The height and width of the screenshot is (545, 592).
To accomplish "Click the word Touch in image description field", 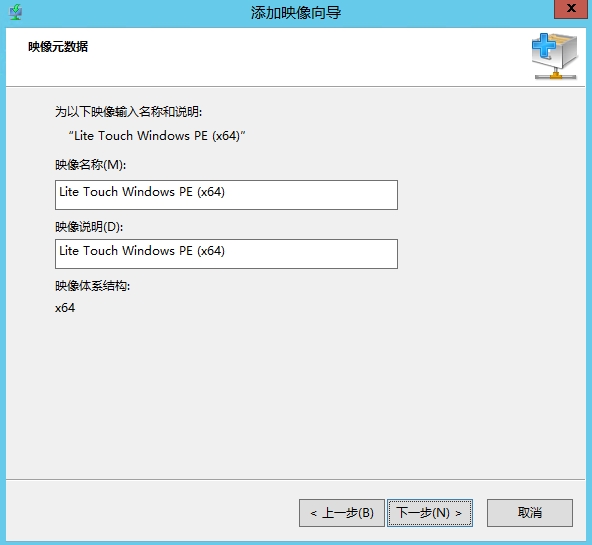I will pyautogui.click(x=100, y=251).
